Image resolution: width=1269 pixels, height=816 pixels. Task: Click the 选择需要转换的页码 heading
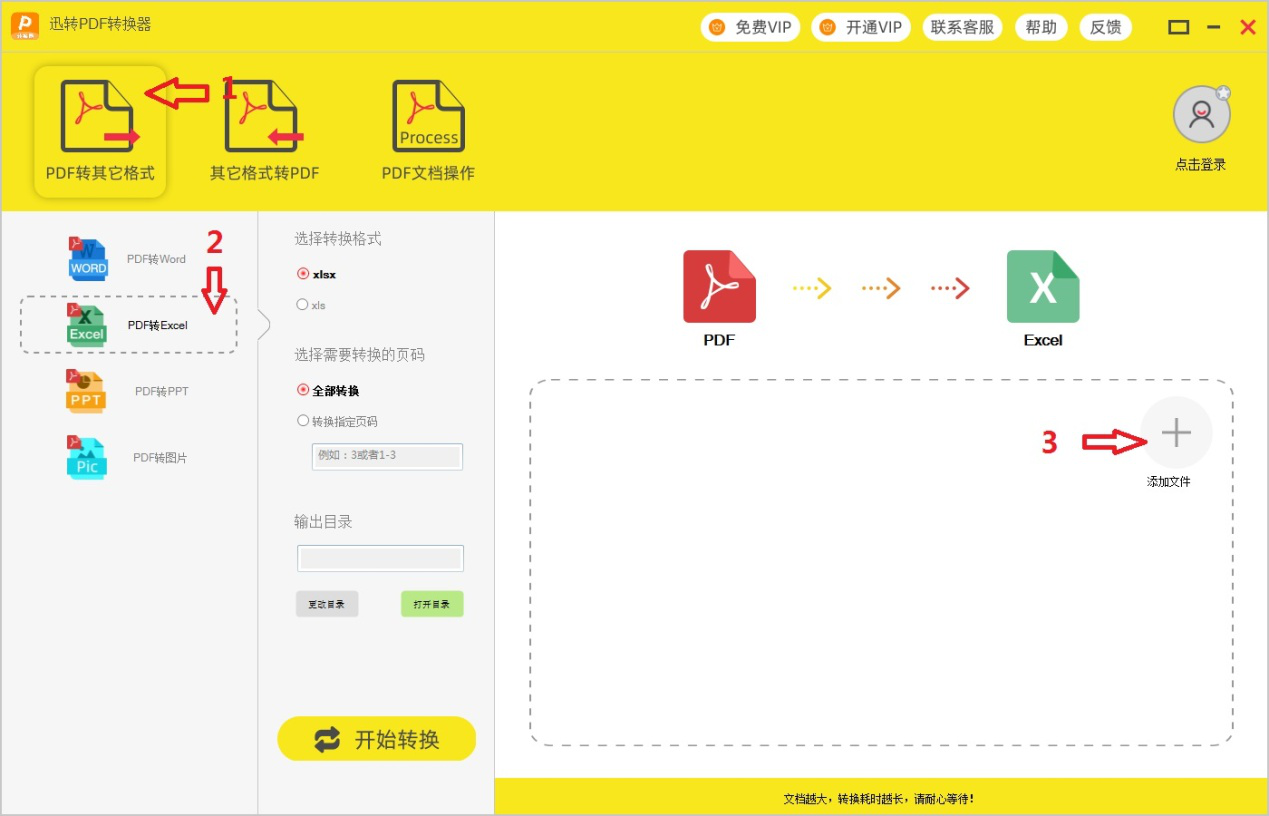click(x=360, y=355)
